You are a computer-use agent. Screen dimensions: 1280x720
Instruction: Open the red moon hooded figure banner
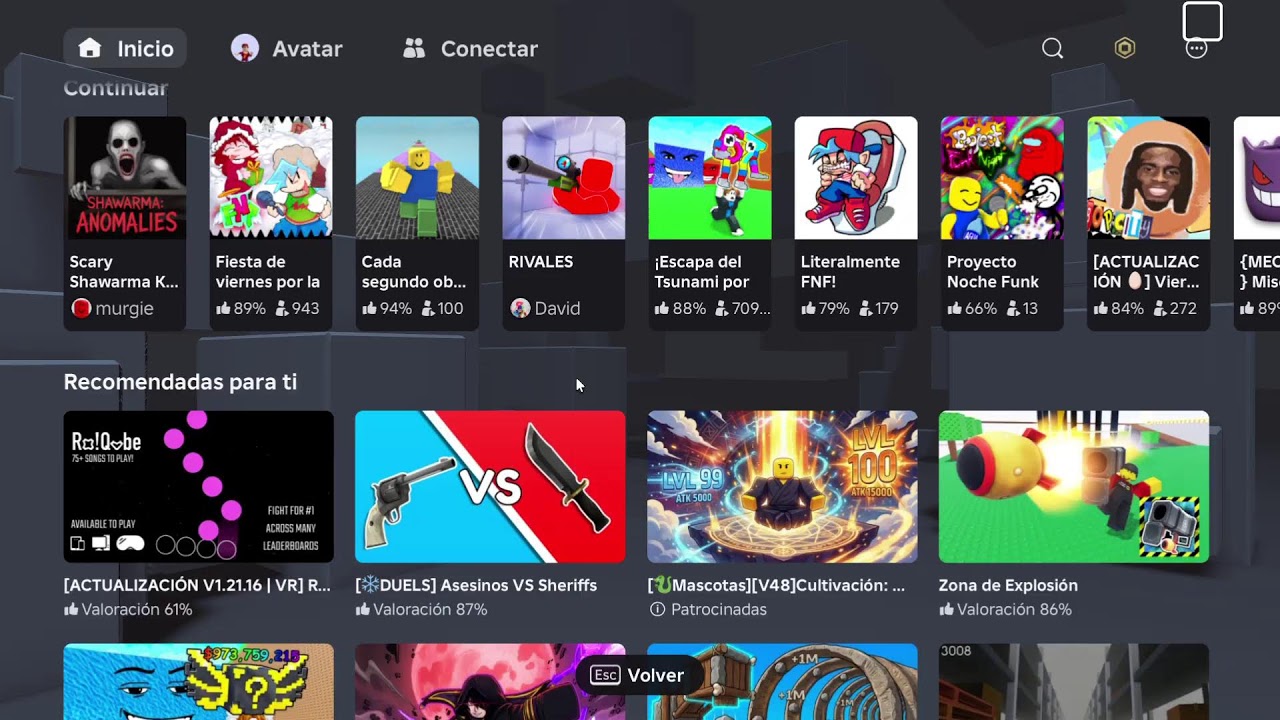point(490,682)
